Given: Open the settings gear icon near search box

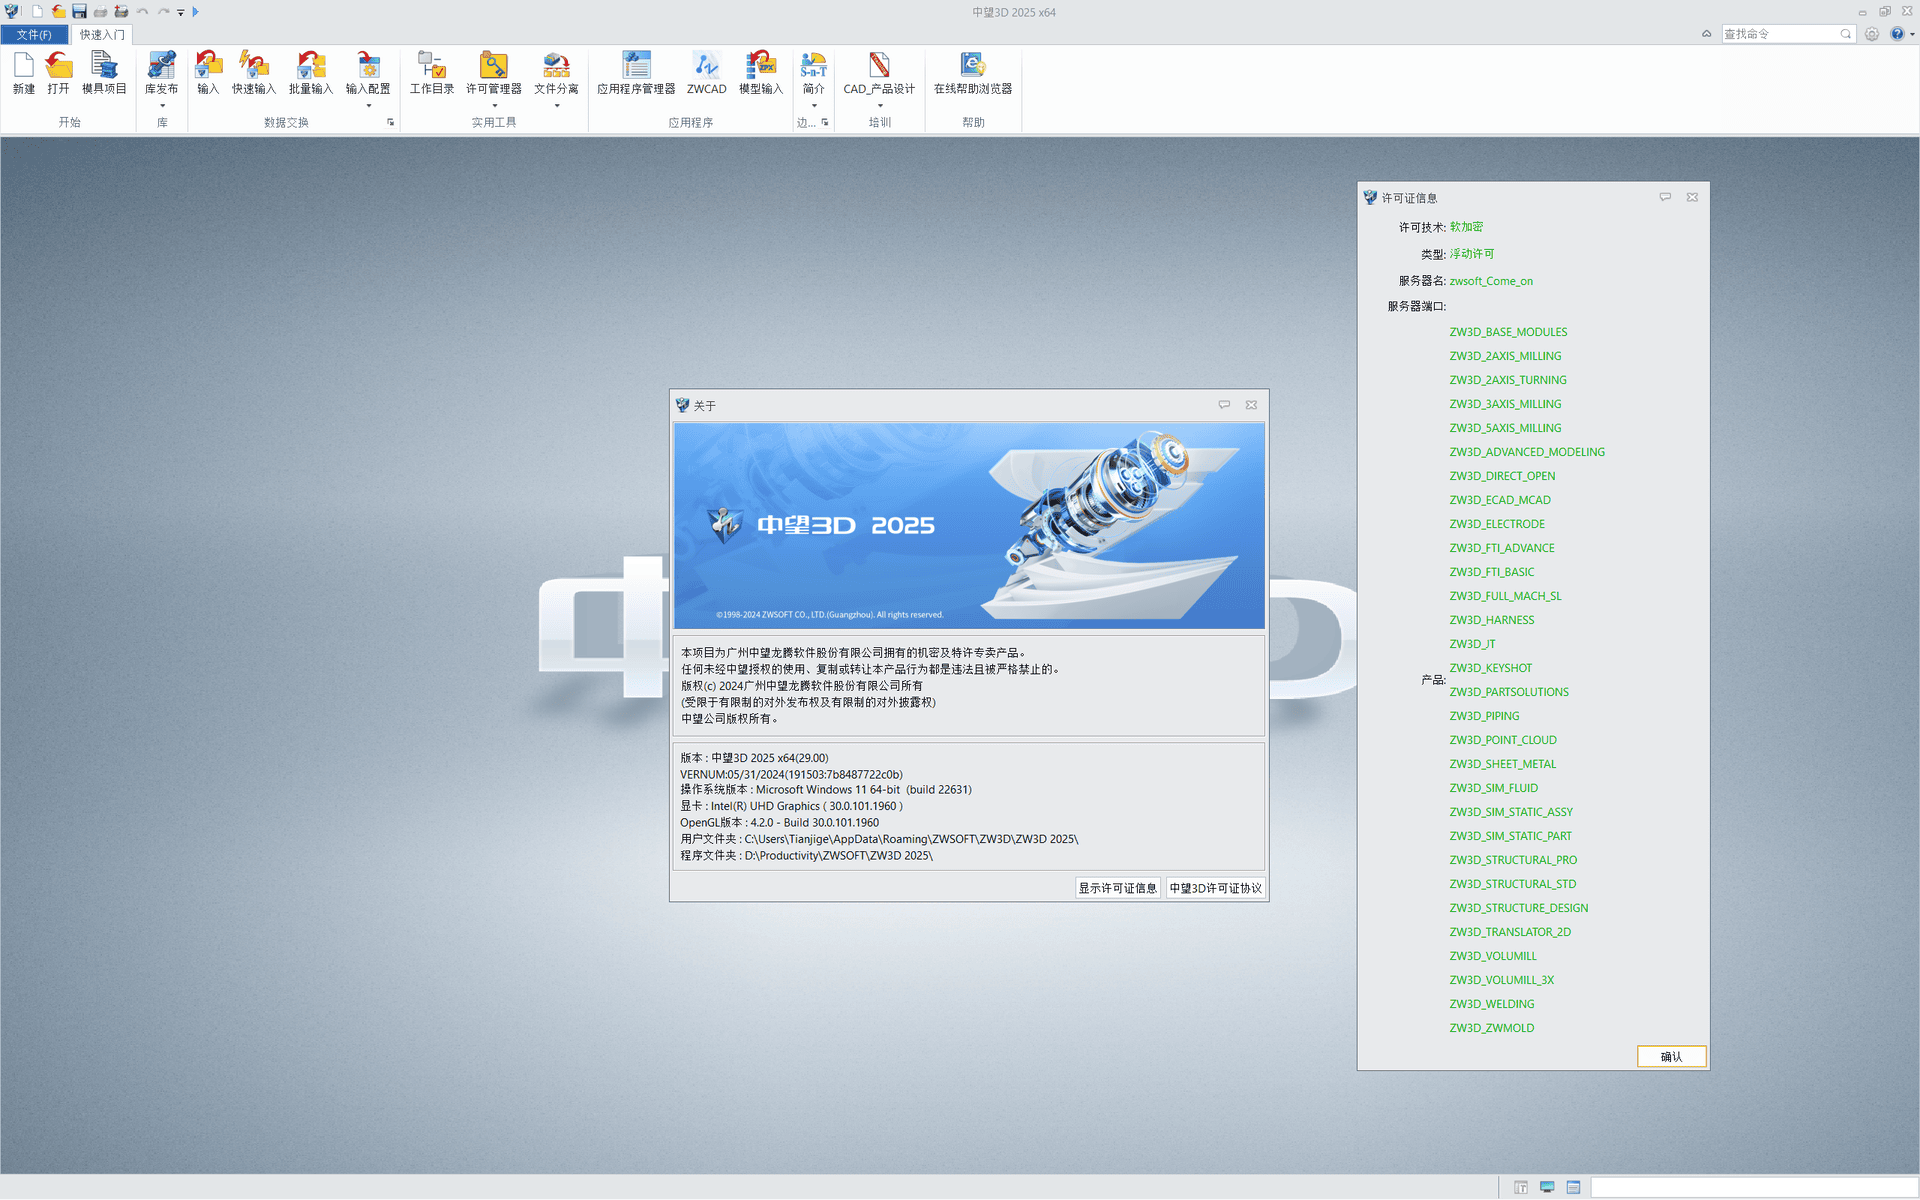Looking at the screenshot, I should tap(1872, 34).
